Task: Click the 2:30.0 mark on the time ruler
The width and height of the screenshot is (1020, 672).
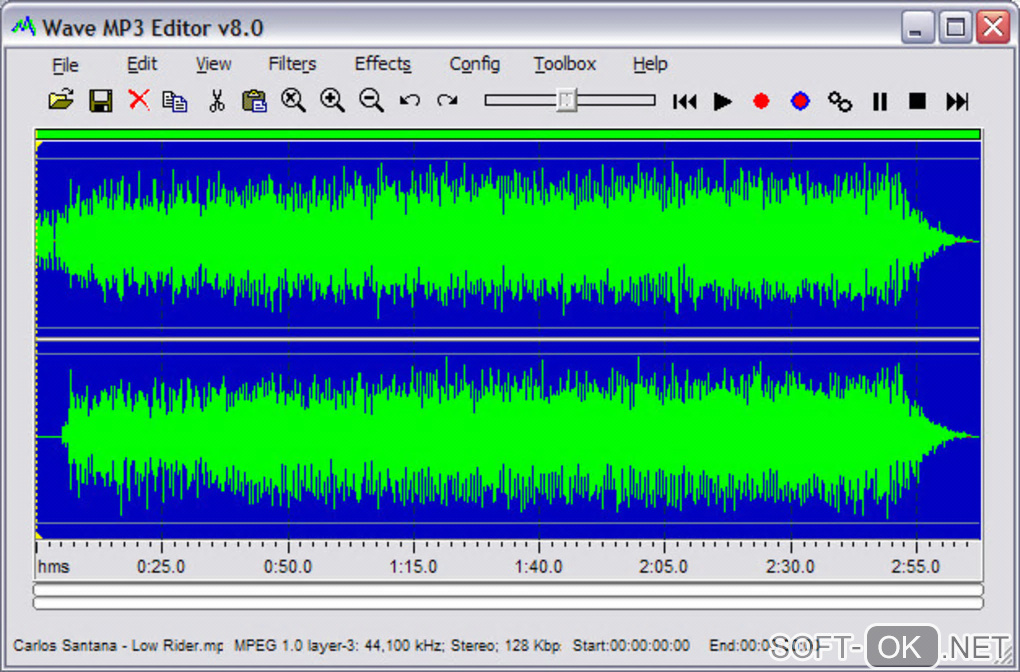Action: (x=790, y=567)
